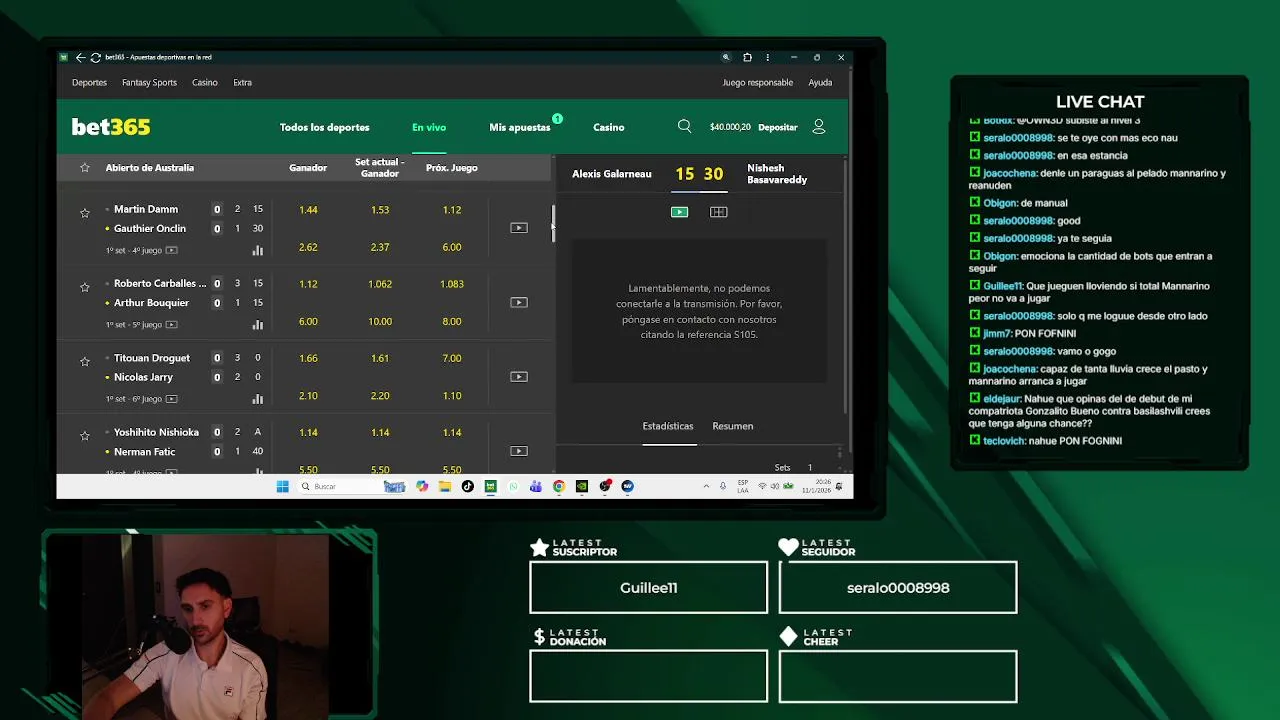Watch live stream of Carballes vs Bouquier

click(x=518, y=302)
